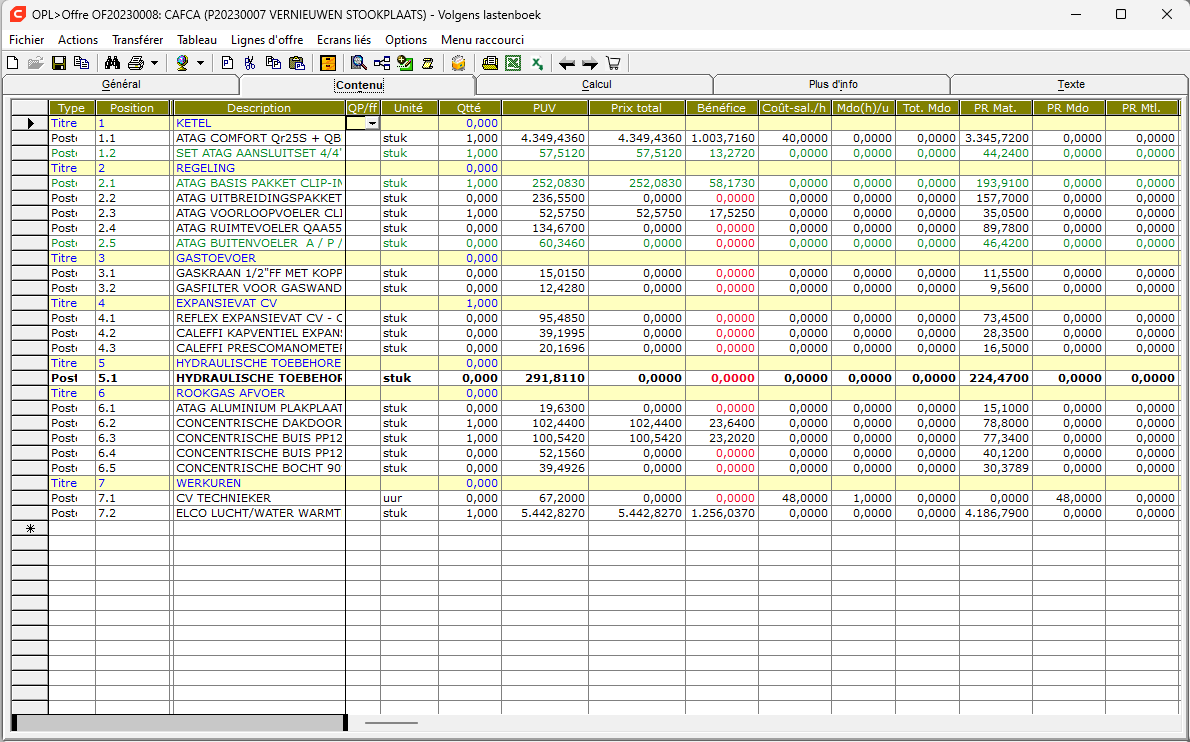Screen dimensions: 1190x742
Task: Click the PUV column header
Action: tap(545, 108)
